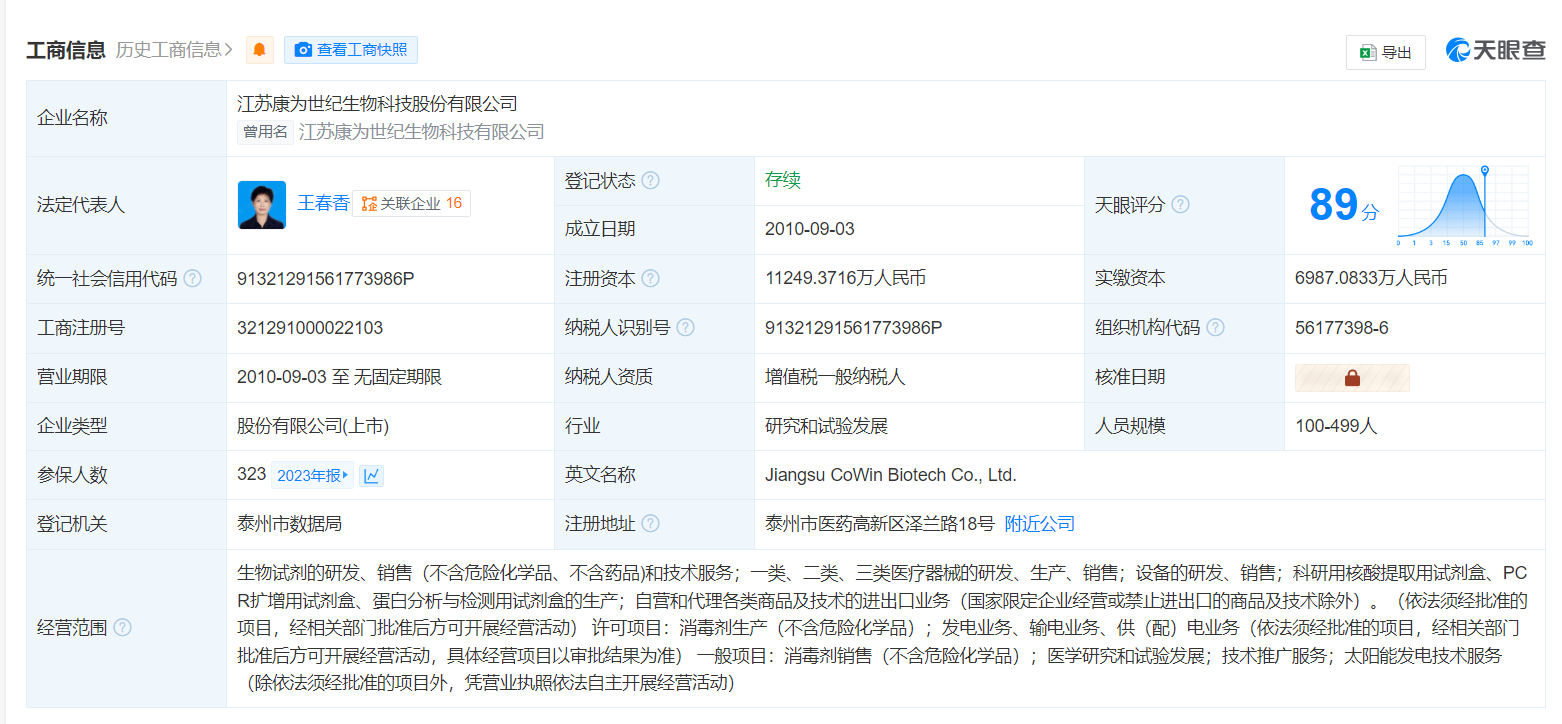Select company type 股份有限公司(上市)
Screen dimensions: 1562x724
click(x=313, y=426)
